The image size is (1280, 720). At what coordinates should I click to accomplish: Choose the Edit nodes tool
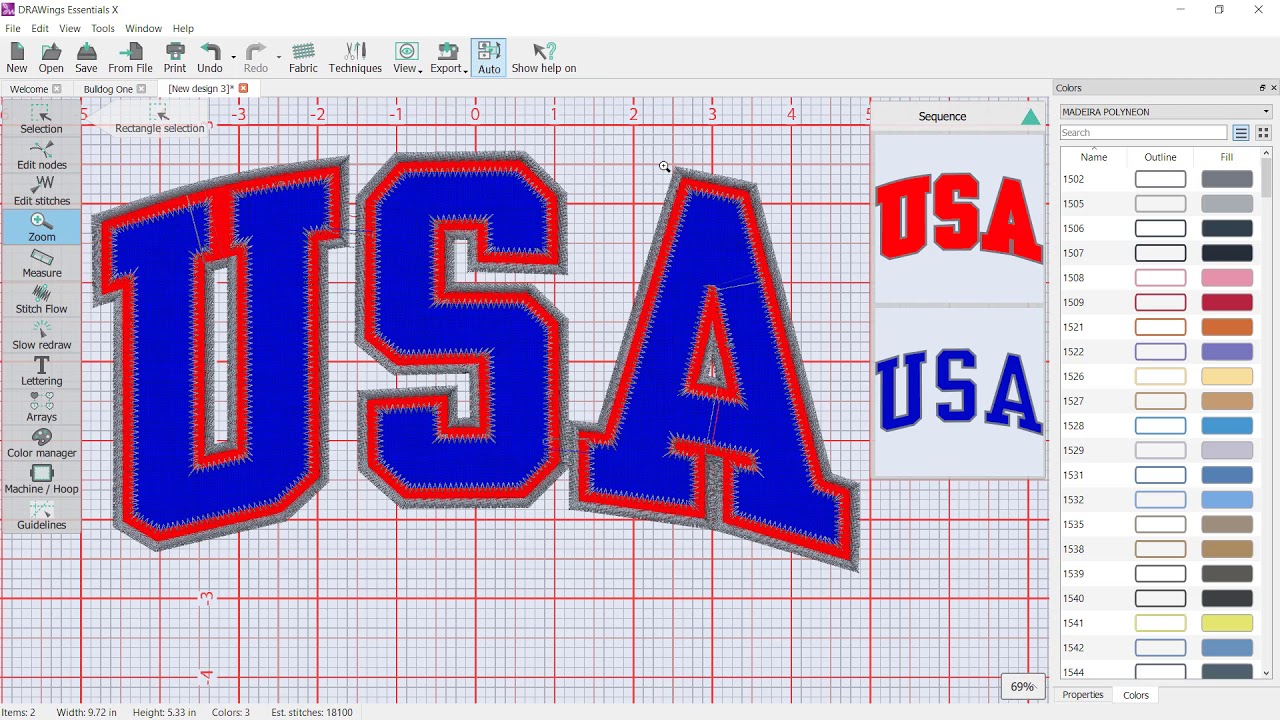41,154
